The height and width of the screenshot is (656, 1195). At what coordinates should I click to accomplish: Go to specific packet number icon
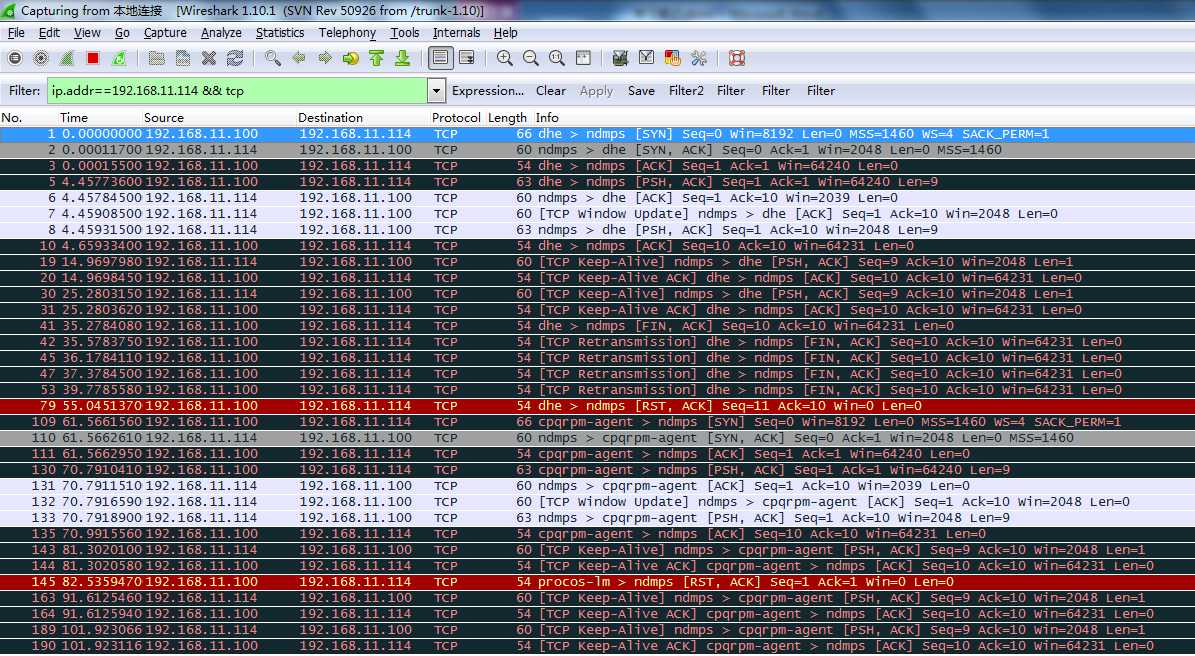tap(351, 59)
